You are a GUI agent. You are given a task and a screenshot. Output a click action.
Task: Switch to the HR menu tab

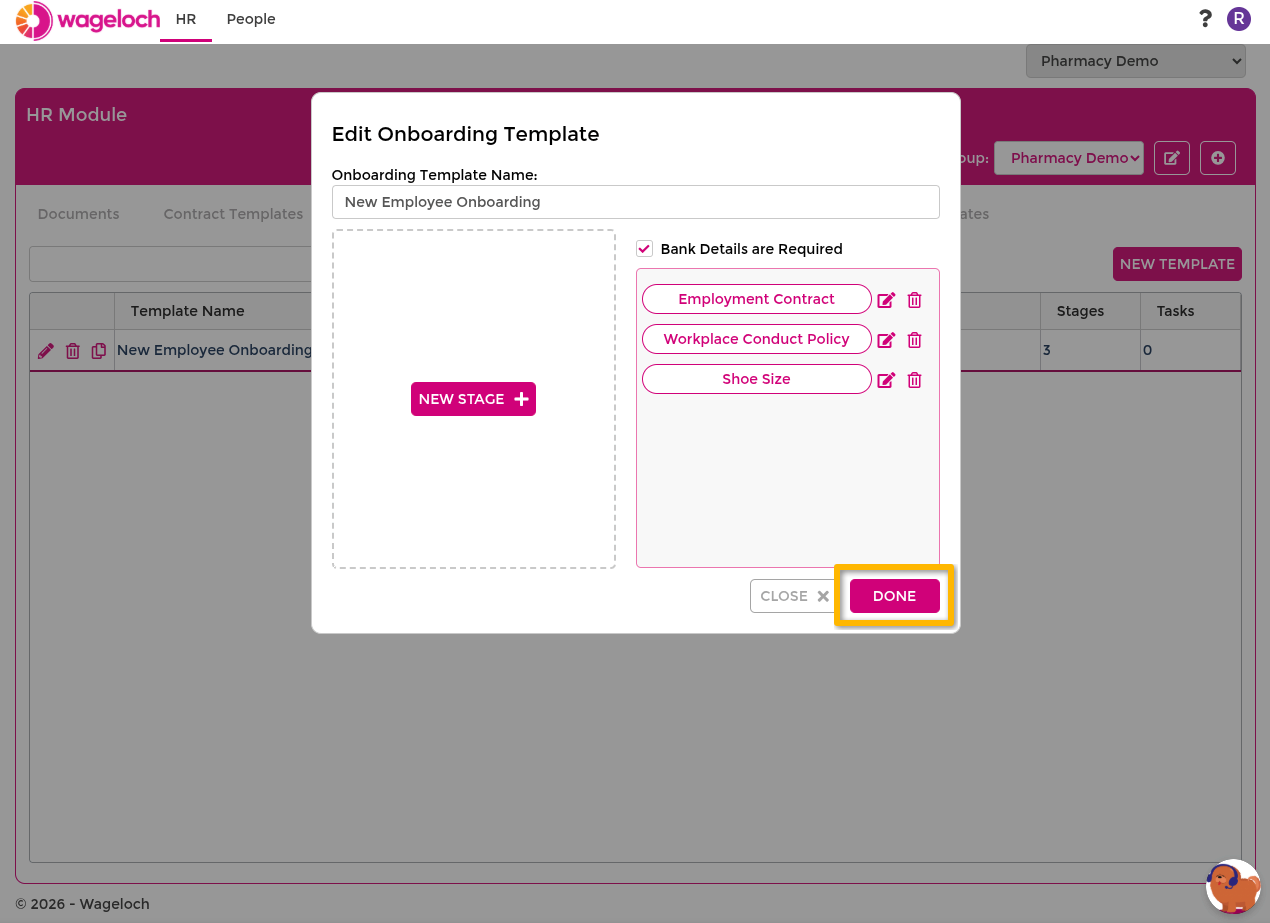[186, 20]
